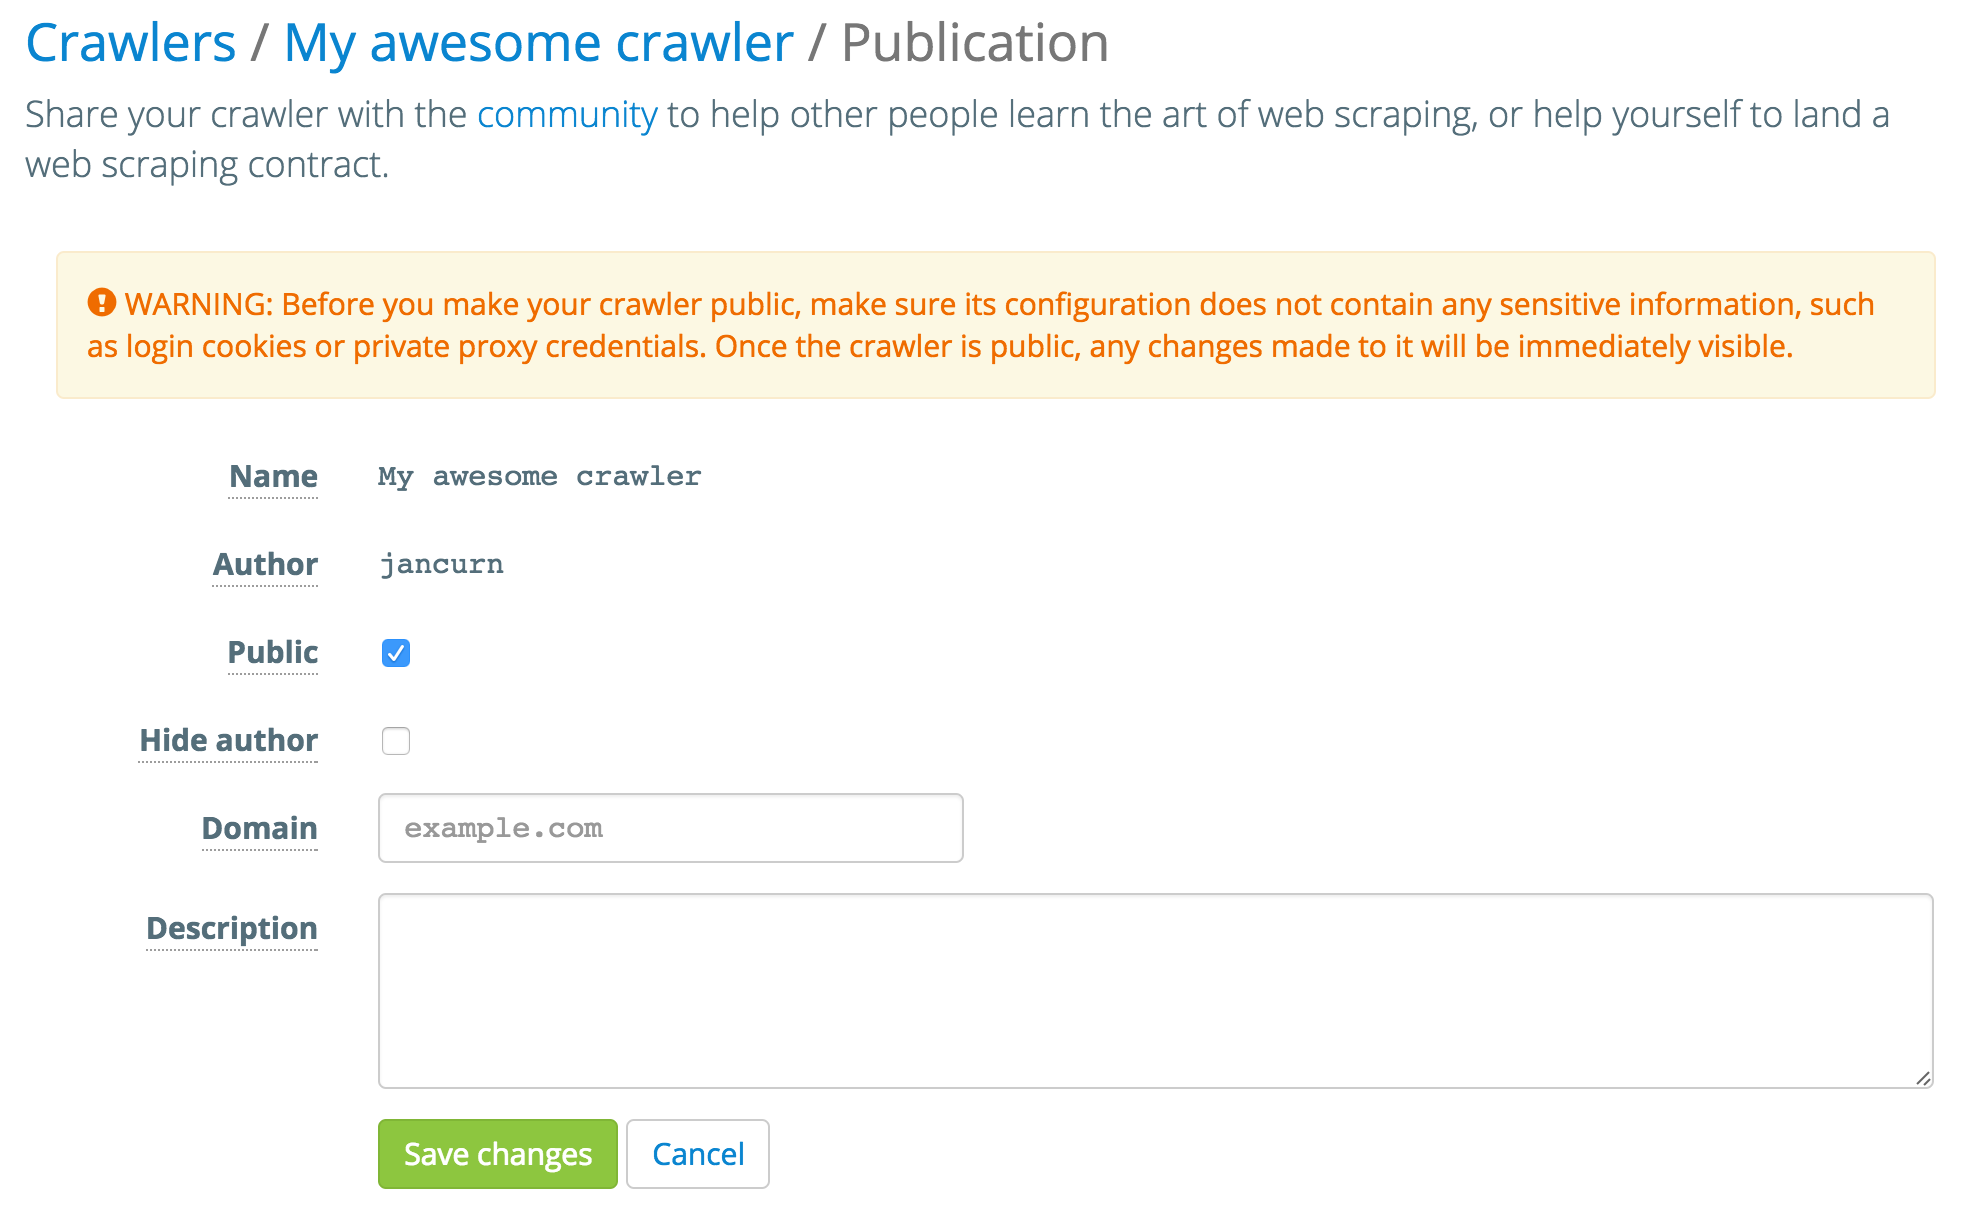The height and width of the screenshot is (1220, 1974).
Task: Click the Name field label
Action: point(272,477)
